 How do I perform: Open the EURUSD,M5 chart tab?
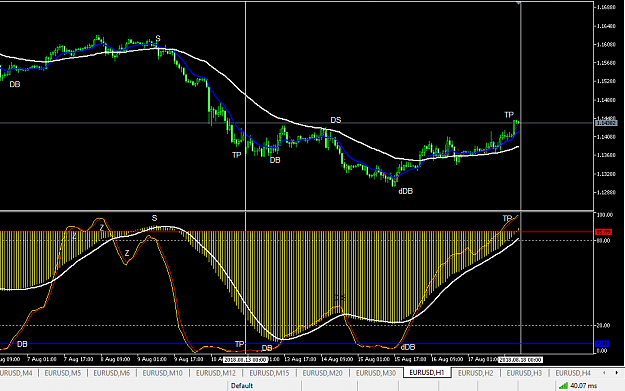pos(63,373)
